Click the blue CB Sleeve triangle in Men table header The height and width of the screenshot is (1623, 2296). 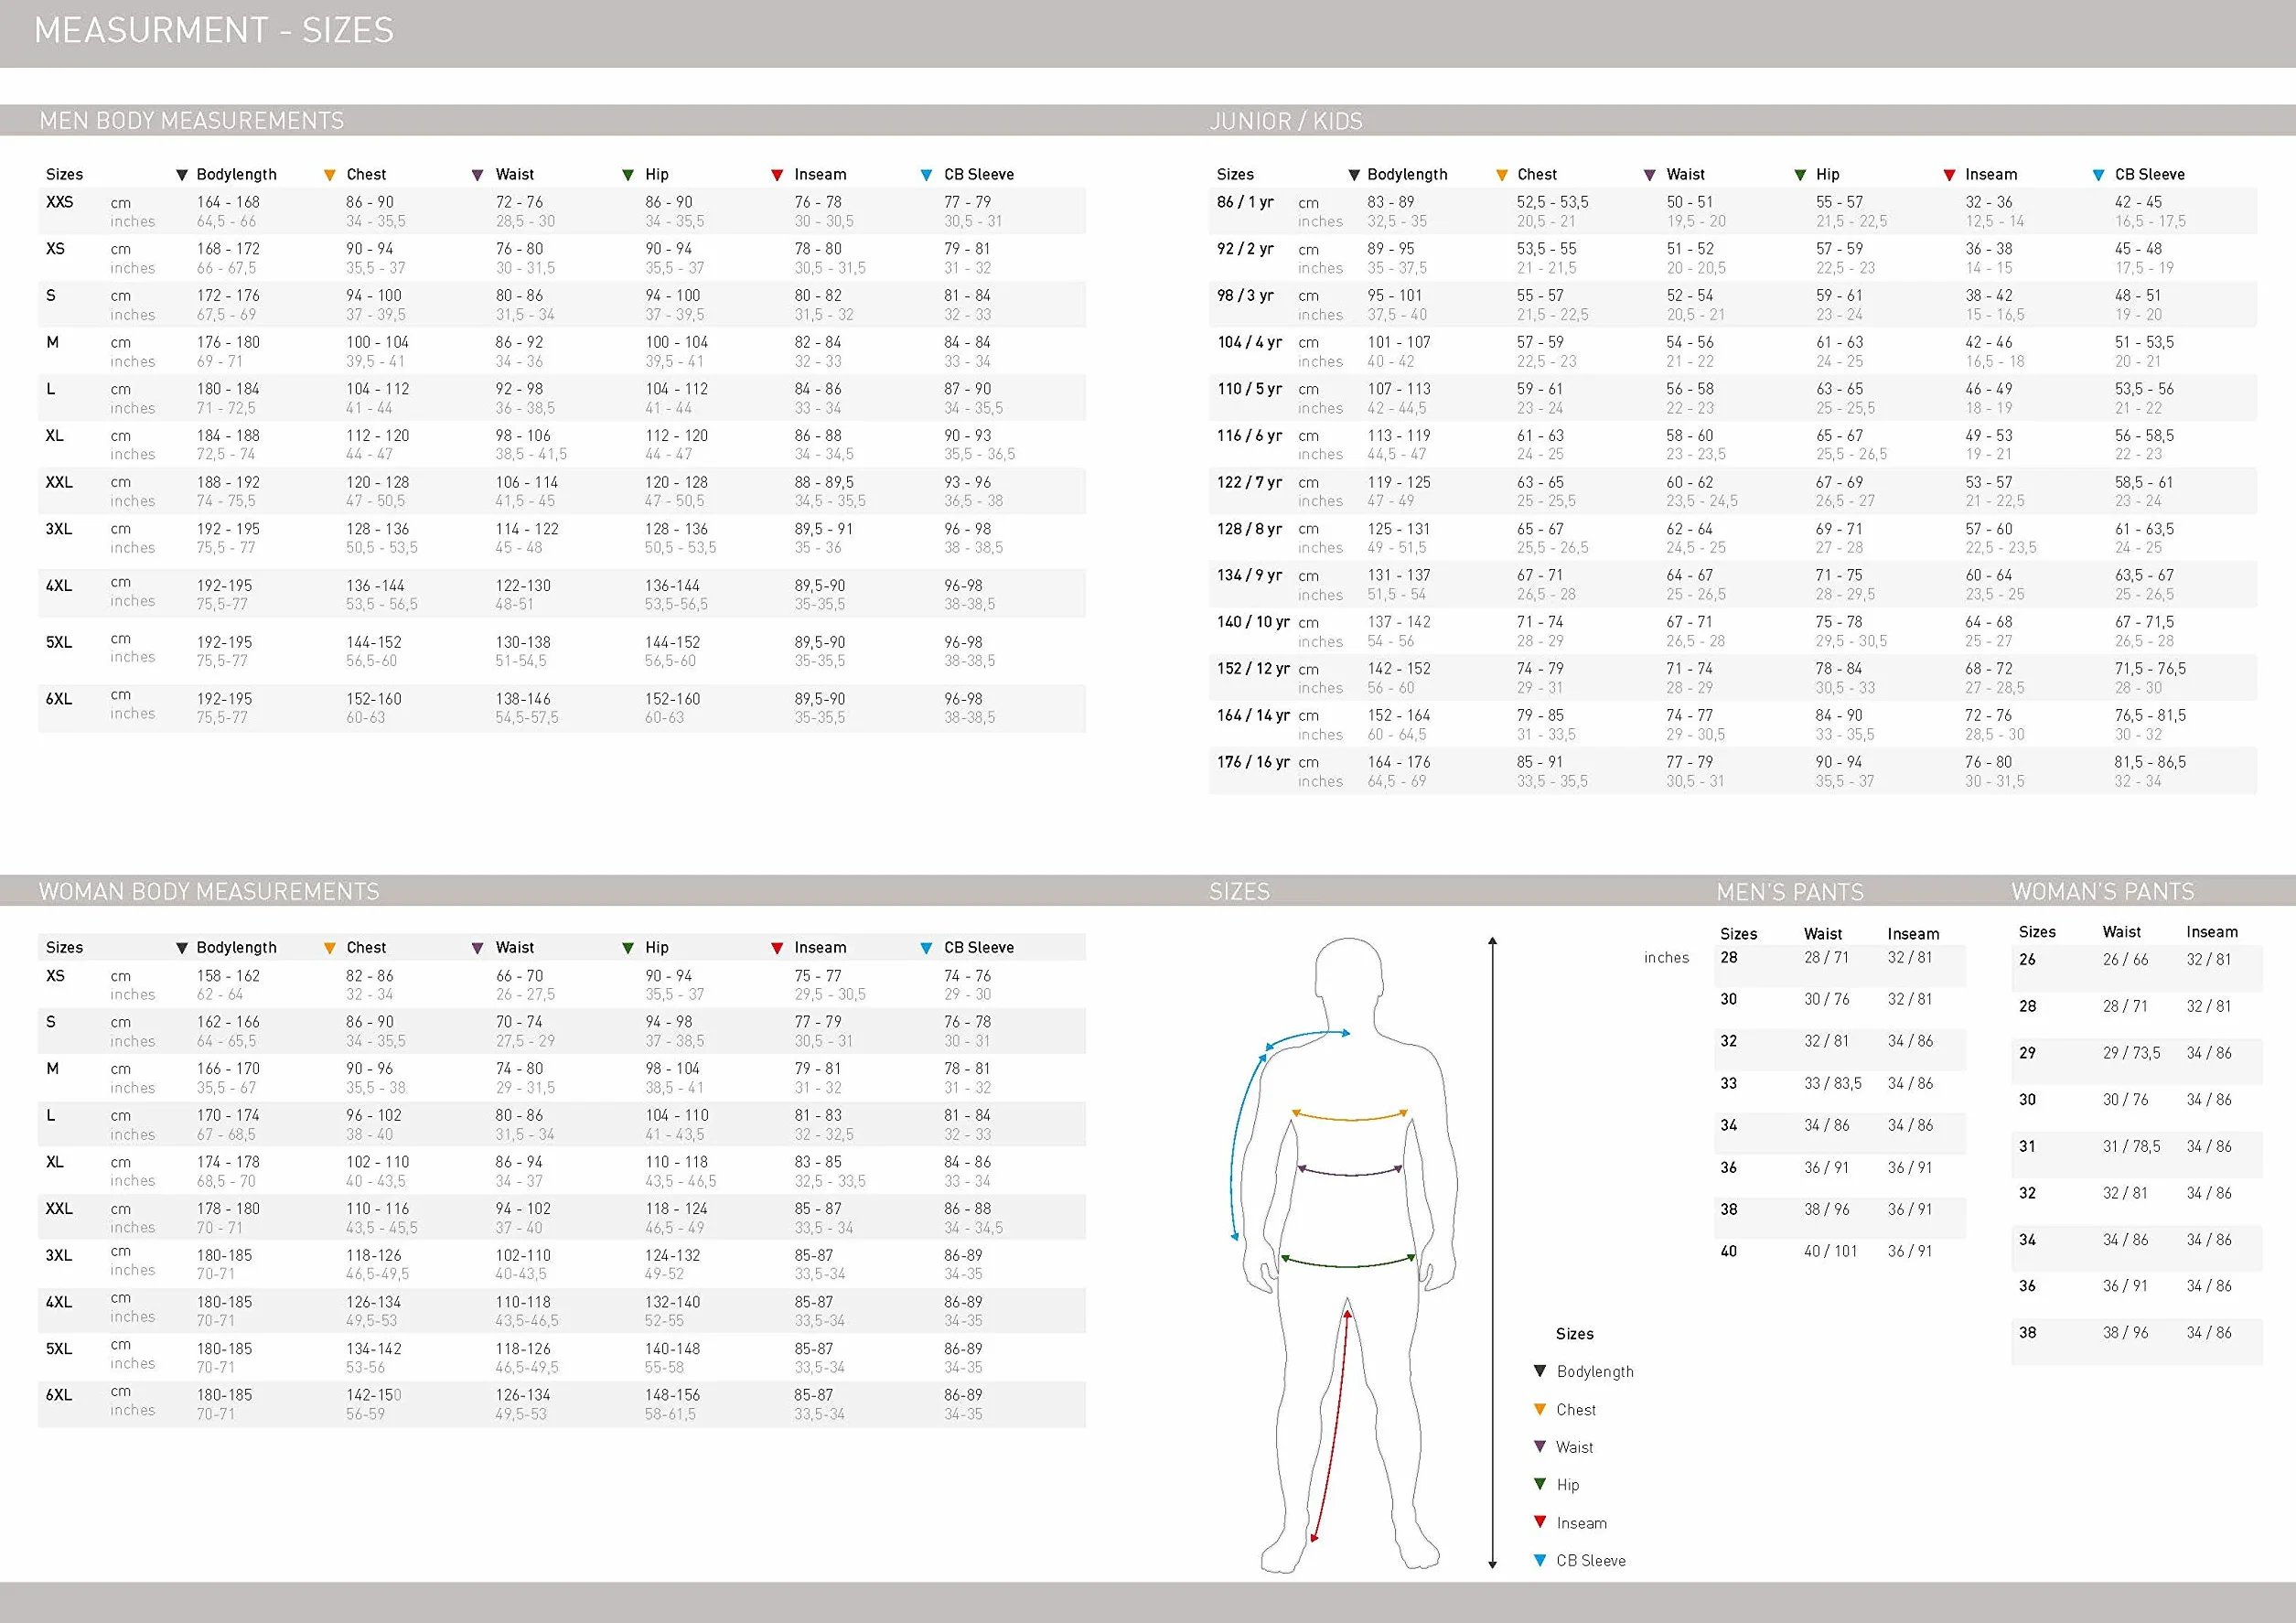[x=926, y=175]
